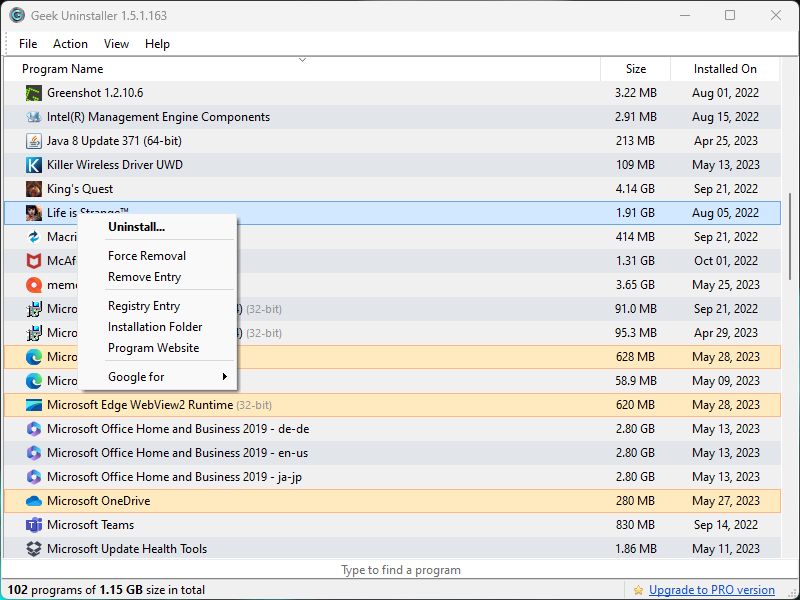Click the King's Quest game icon
This screenshot has width=800, height=600.
(x=34, y=189)
